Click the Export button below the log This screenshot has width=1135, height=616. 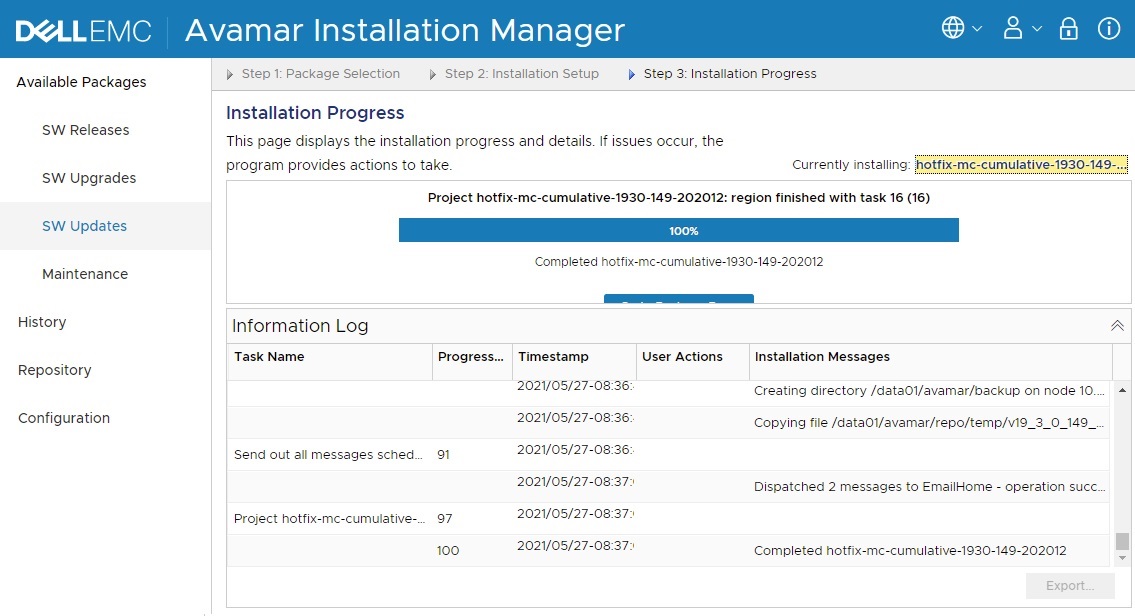click(1069, 585)
